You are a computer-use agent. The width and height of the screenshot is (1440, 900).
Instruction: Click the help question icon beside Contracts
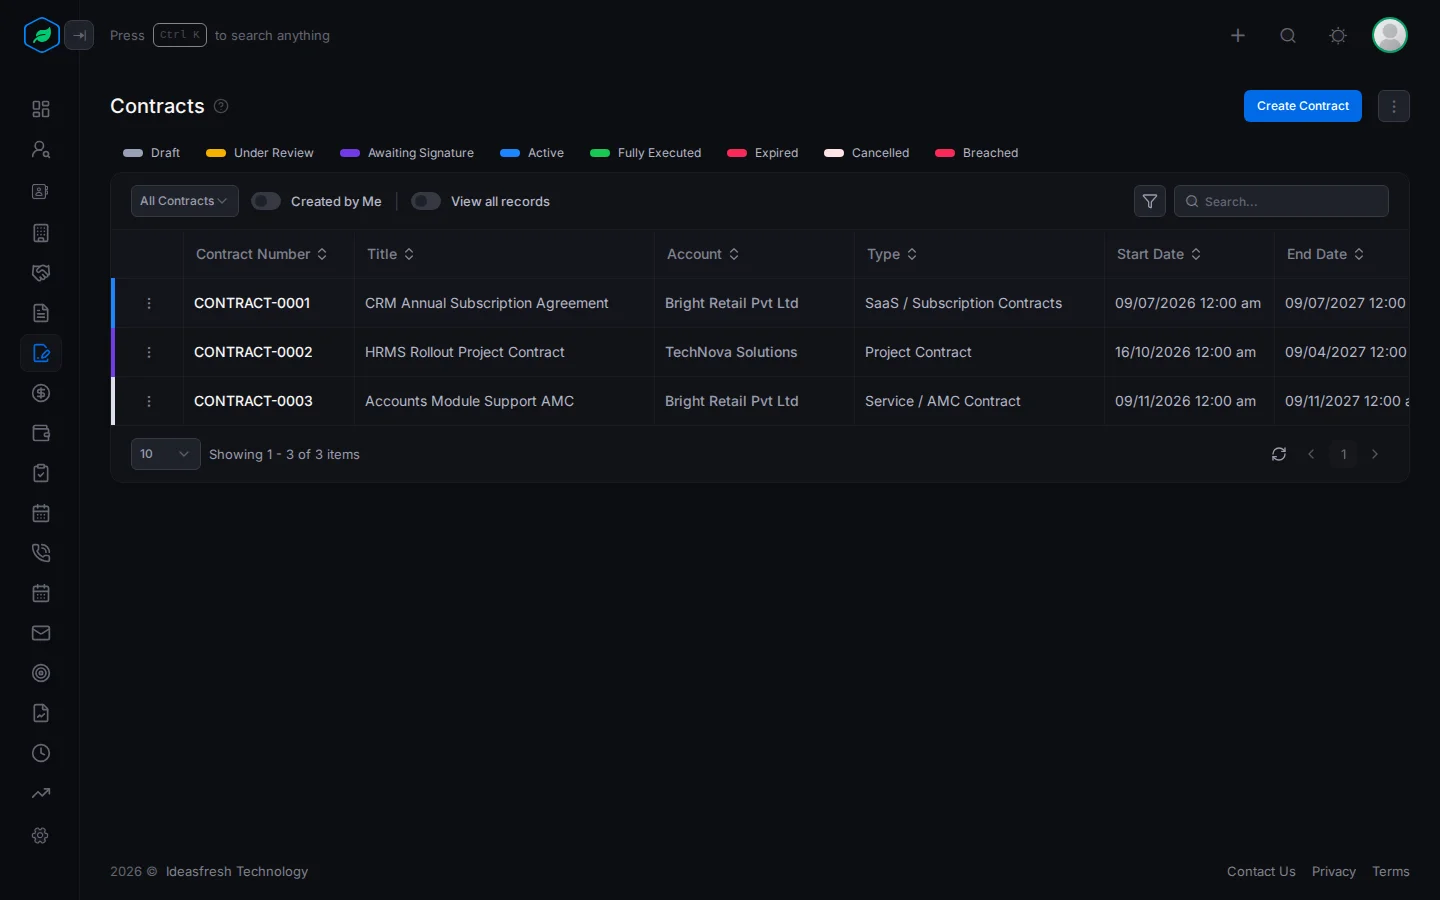[x=221, y=106]
